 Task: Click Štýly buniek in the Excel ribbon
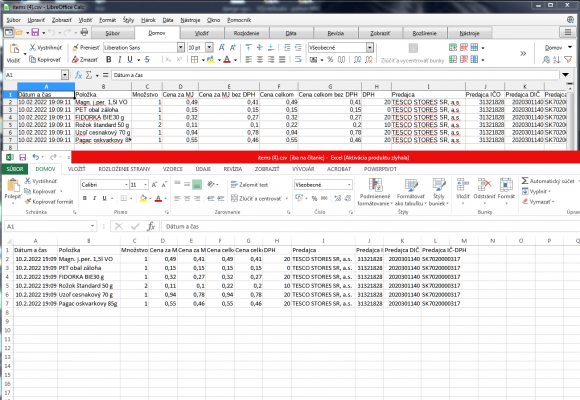[439, 192]
